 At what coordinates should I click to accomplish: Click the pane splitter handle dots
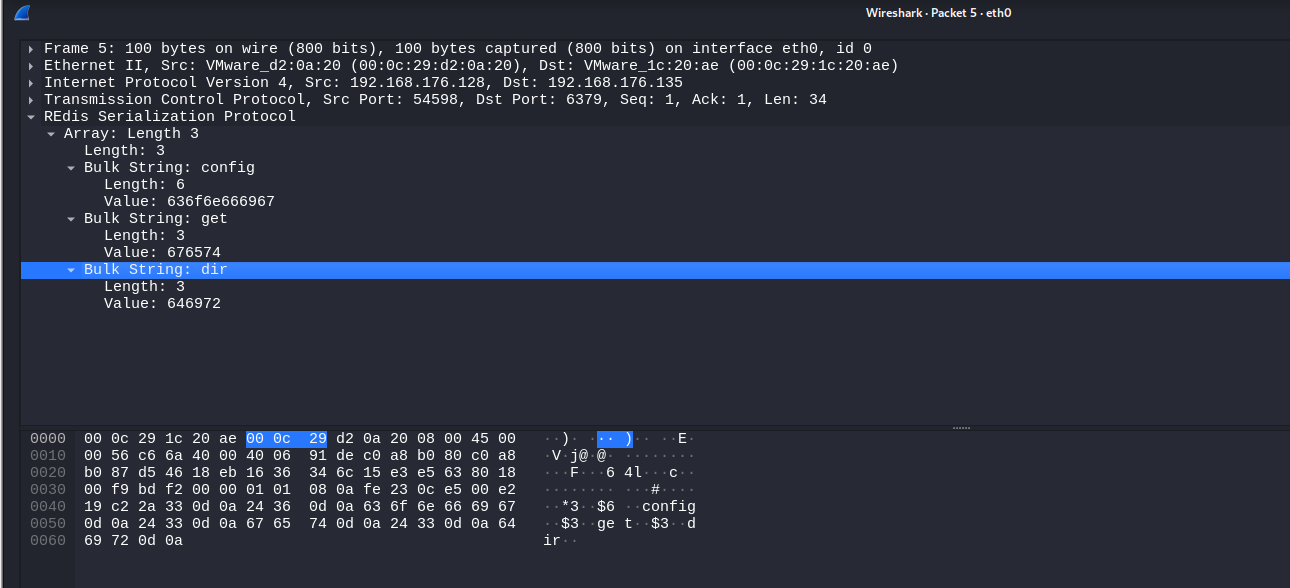[961, 427]
